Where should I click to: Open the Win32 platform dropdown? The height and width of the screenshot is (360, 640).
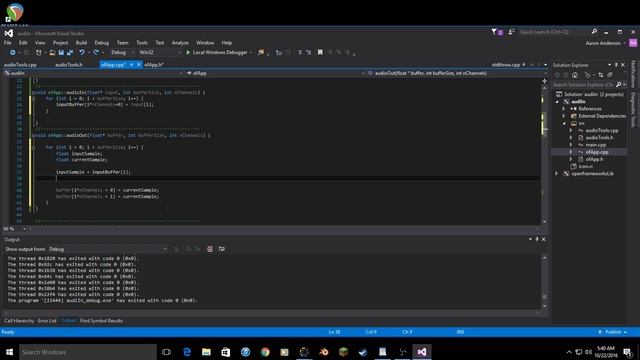click(x=160, y=53)
